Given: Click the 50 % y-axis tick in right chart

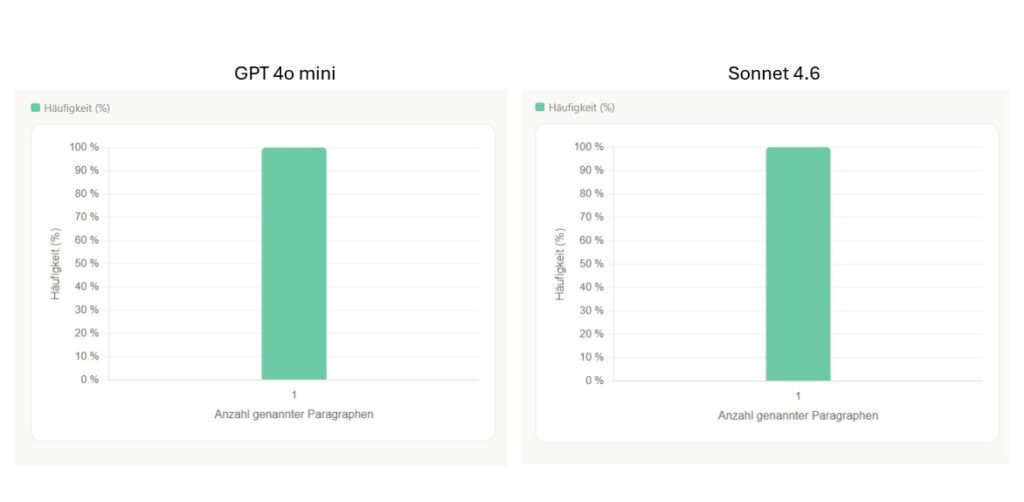Looking at the screenshot, I should (590, 264).
